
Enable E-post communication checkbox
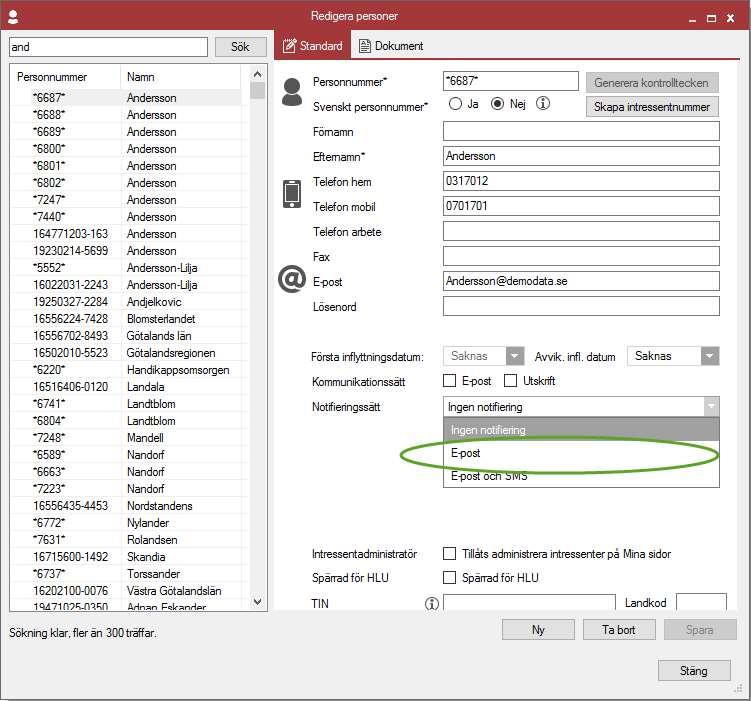point(449,381)
